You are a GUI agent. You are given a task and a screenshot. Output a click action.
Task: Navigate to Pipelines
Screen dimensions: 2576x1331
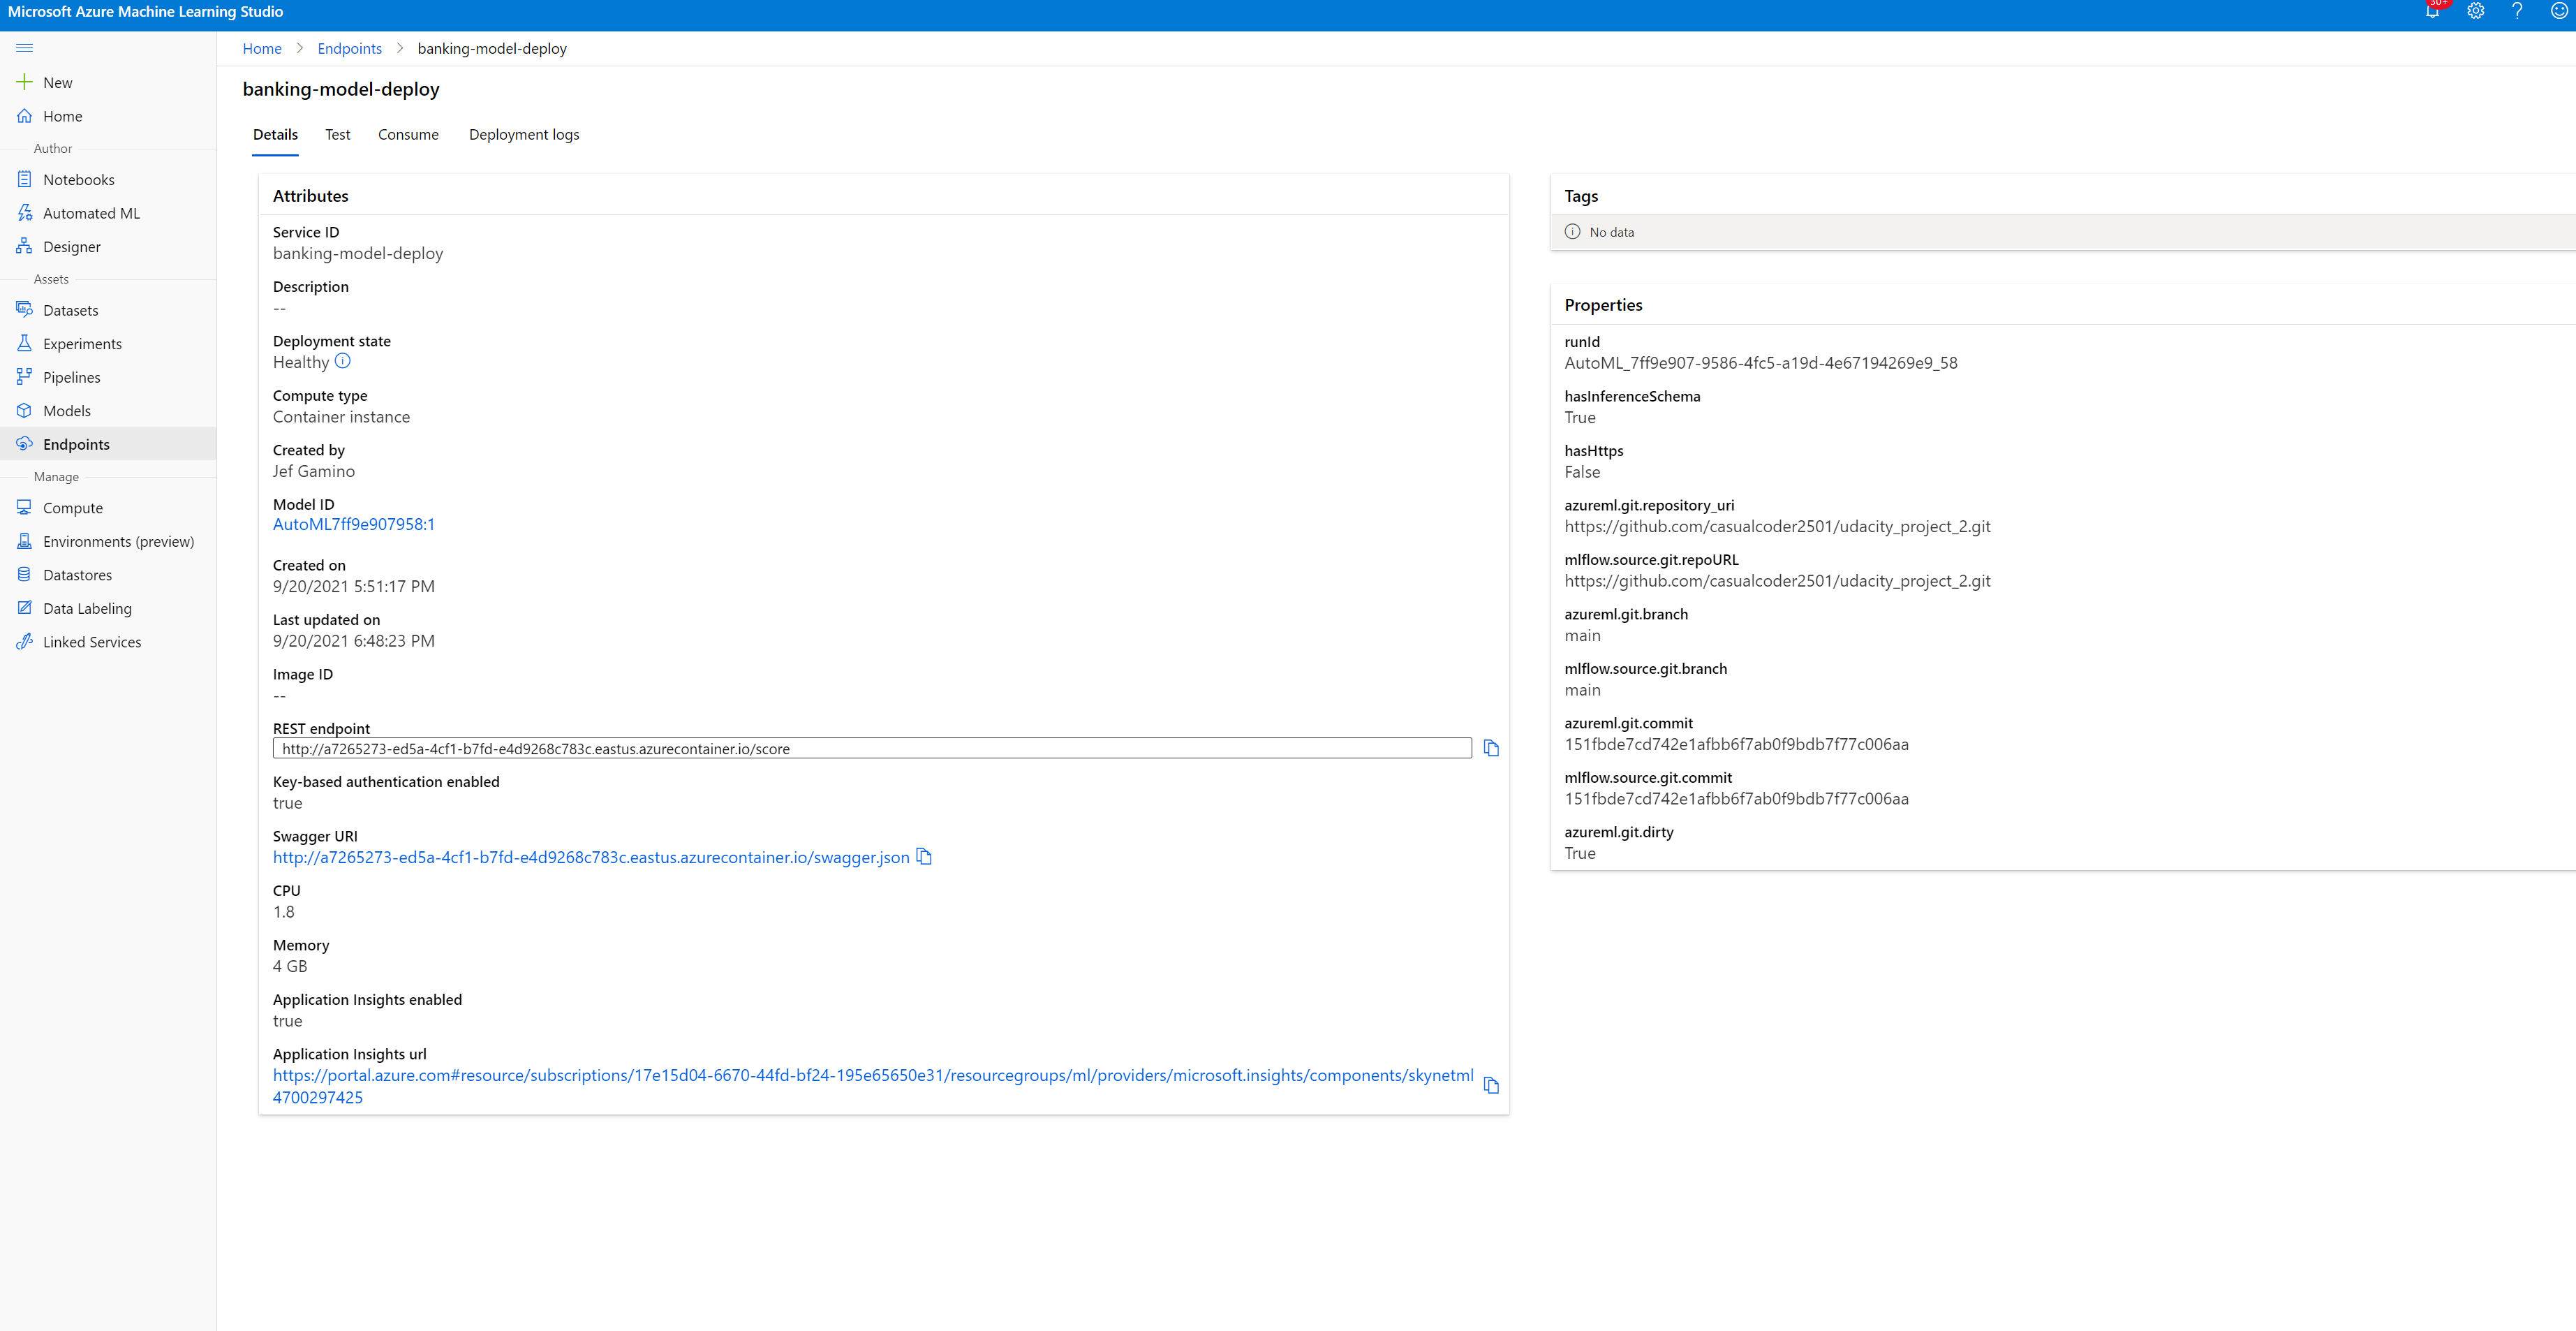71,377
